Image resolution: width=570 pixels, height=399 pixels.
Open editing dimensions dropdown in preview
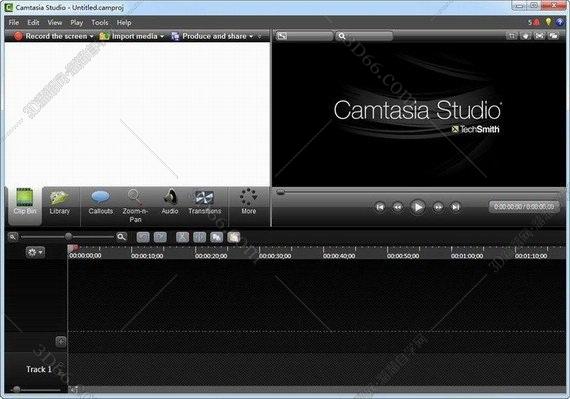(x=305, y=36)
